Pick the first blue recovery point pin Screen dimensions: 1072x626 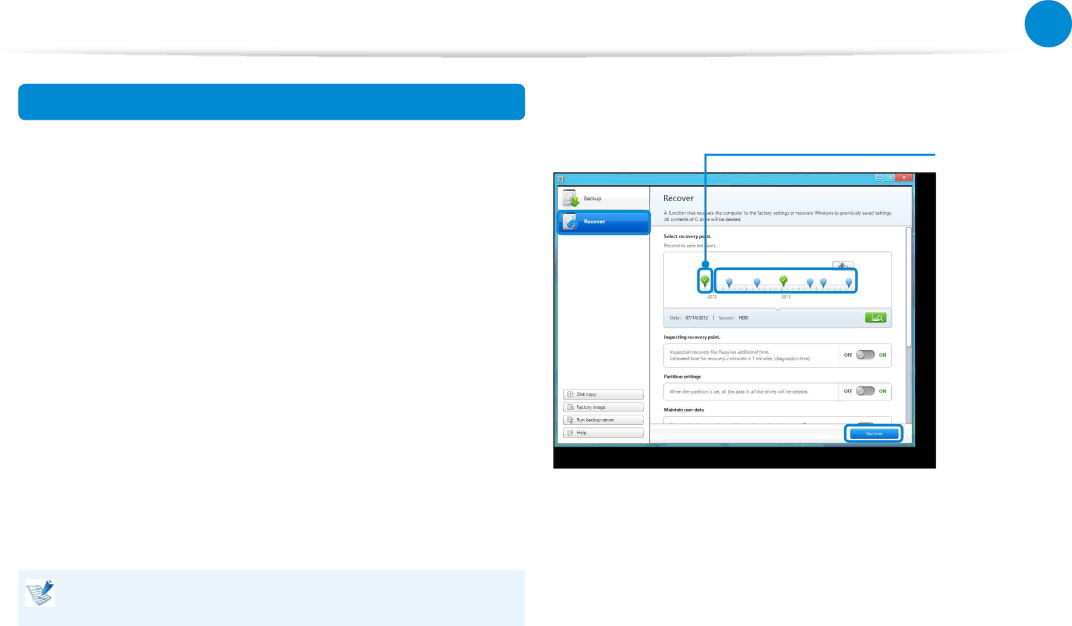(729, 283)
